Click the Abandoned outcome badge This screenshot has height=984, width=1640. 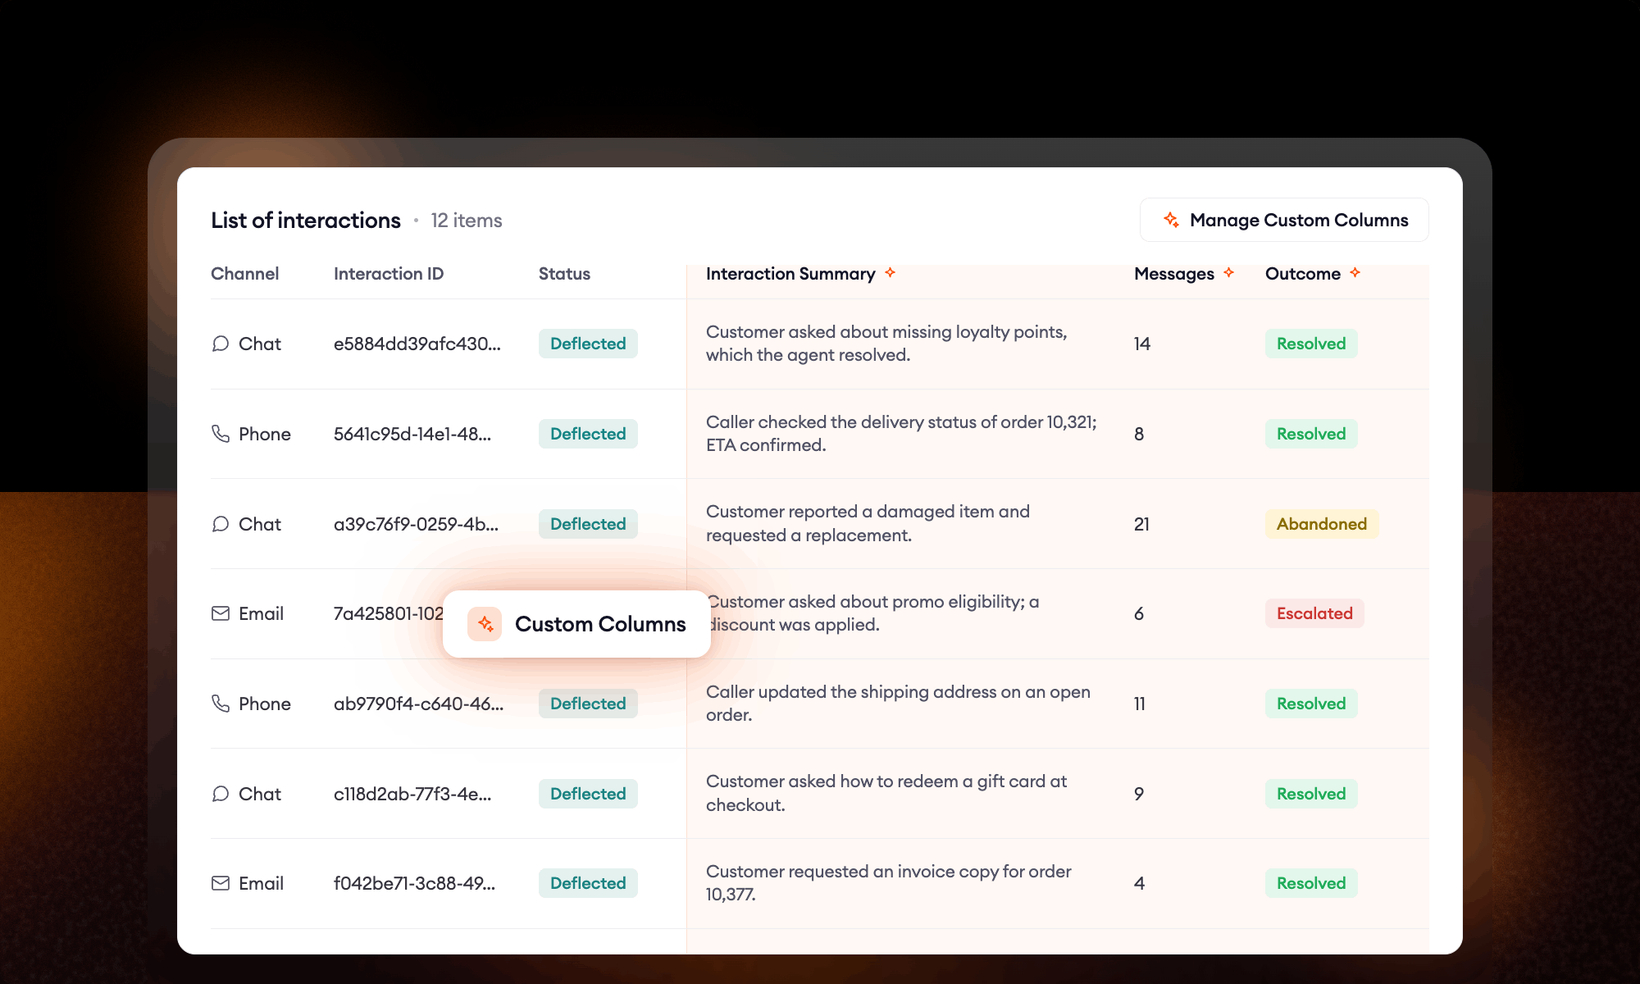tap(1322, 524)
